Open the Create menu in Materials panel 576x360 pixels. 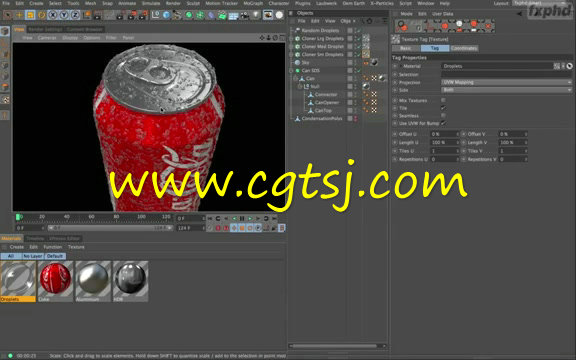(17, 247)
